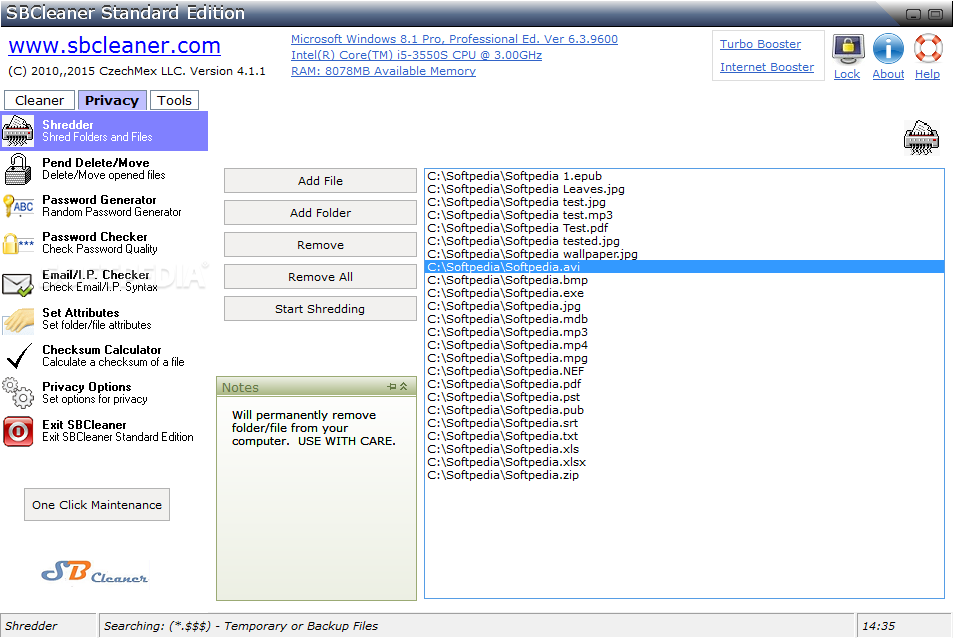Select Softpedia.zip in file list
Viewport: 953px width, 638px height.
tap(684, 475)
